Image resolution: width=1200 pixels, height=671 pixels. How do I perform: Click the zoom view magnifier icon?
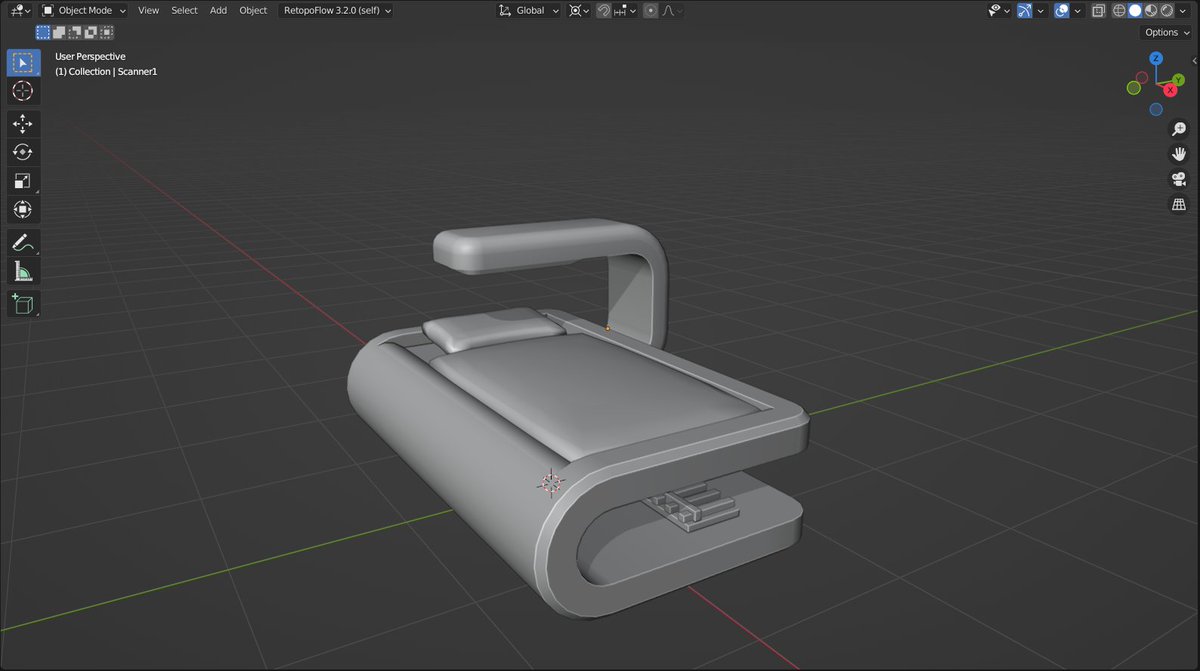pos(1179,129)
